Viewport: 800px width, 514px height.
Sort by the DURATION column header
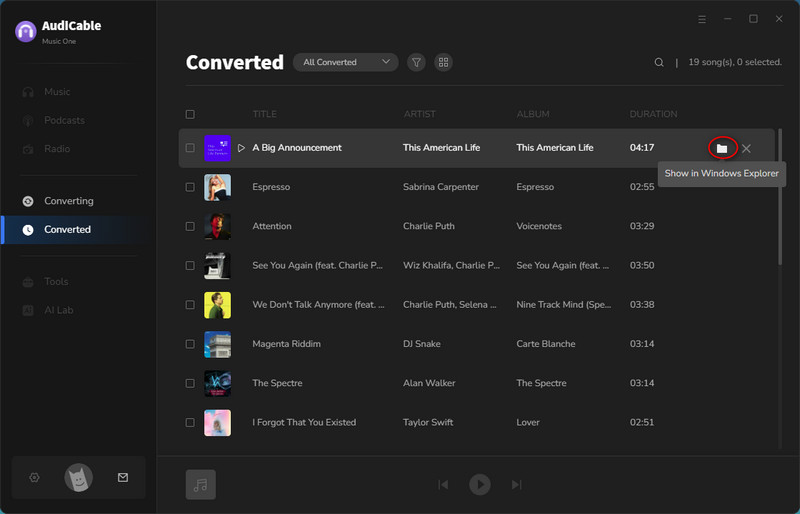point(653,114)
